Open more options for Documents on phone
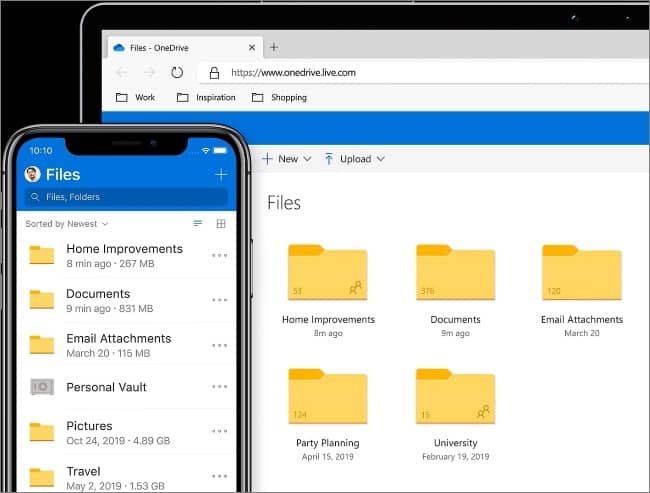This screenshot has width=650, height=493. click(219, 300)
